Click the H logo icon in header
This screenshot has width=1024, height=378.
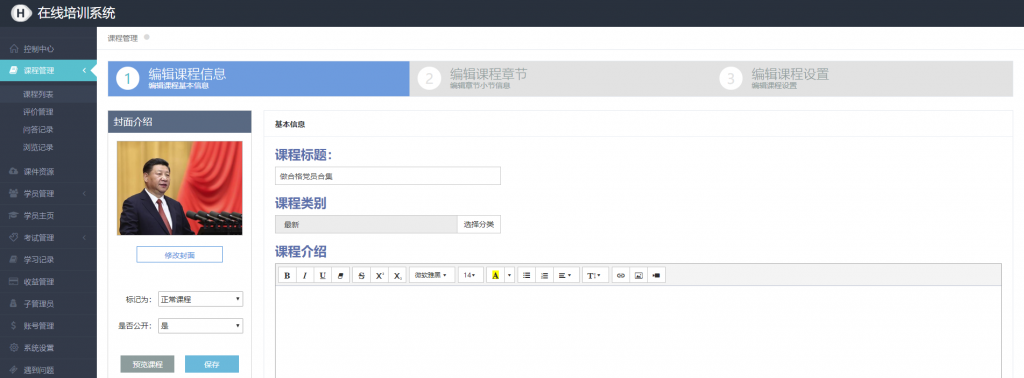point(22,13)
